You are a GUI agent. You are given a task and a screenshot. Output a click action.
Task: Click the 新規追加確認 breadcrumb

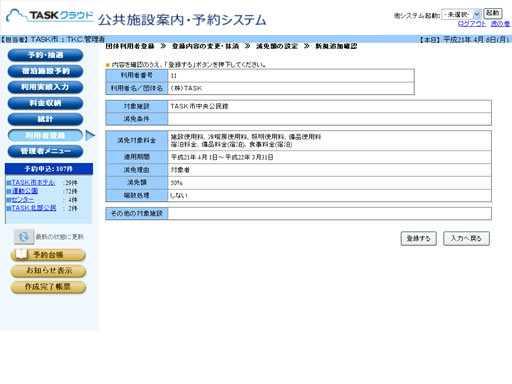(x=336, y=46)
